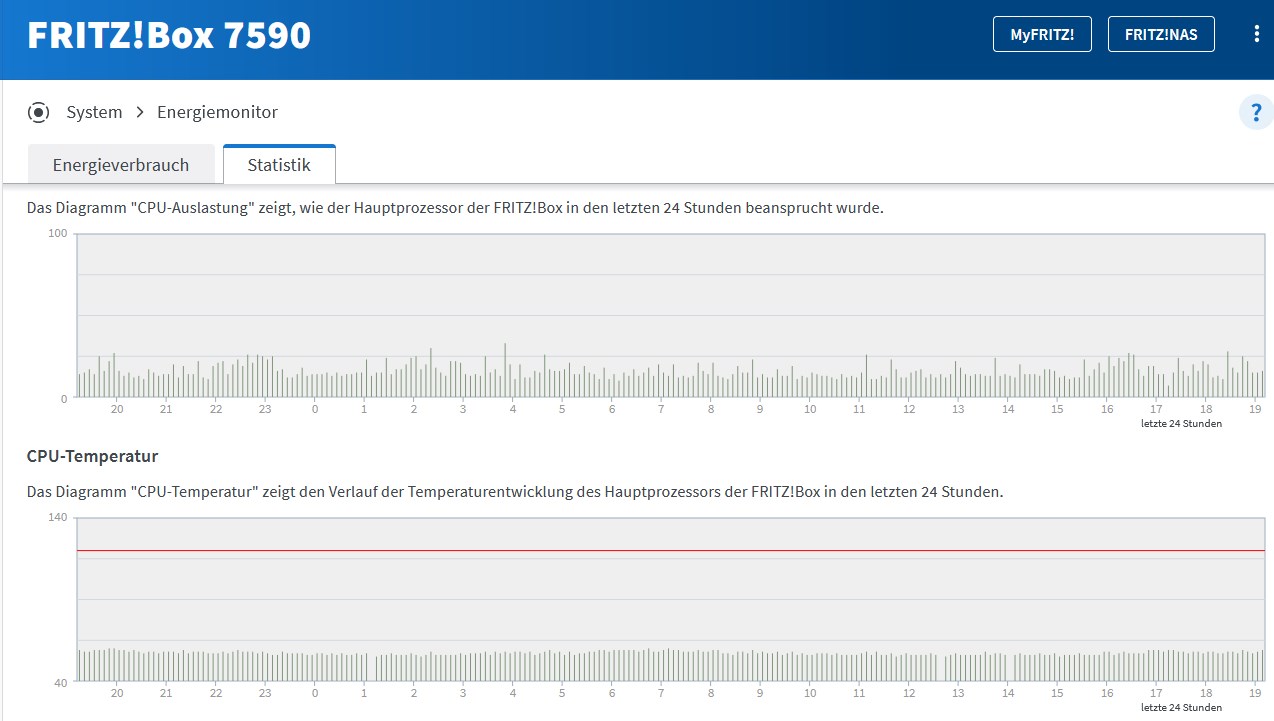The image size is (1274, 721).
Task: Click the question mark help icon
Action: [1256, 112]
